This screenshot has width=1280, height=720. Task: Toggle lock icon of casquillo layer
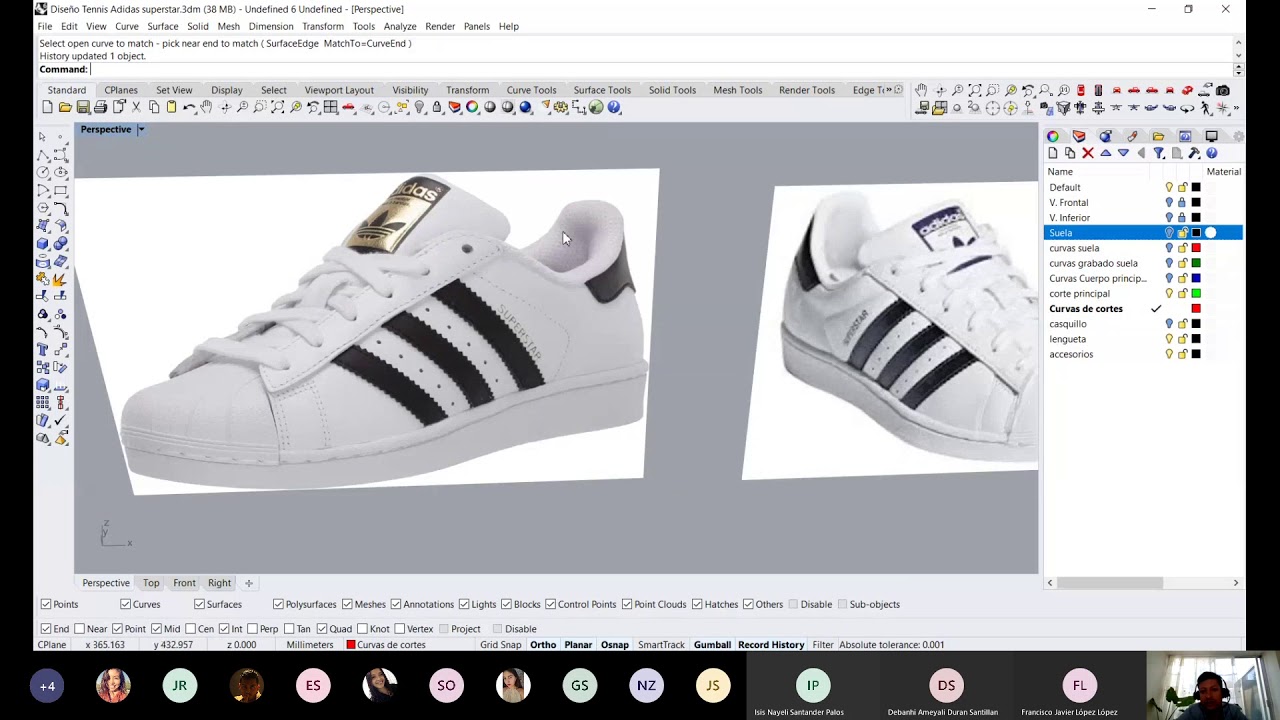(x=1182, y=324)
